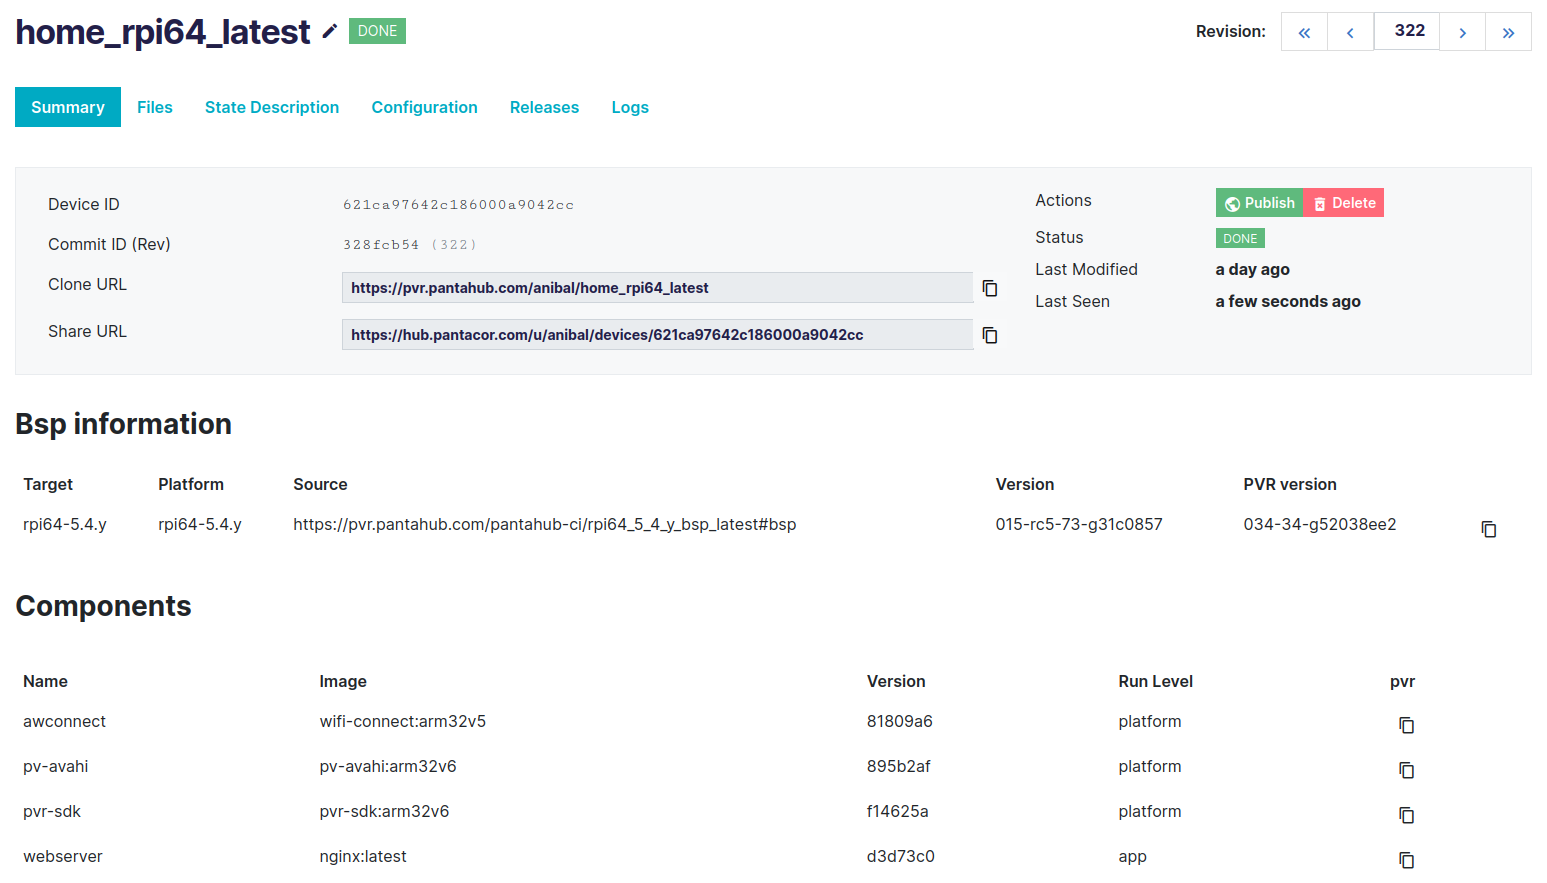Copy Bsp information row

pos(1489,529)
